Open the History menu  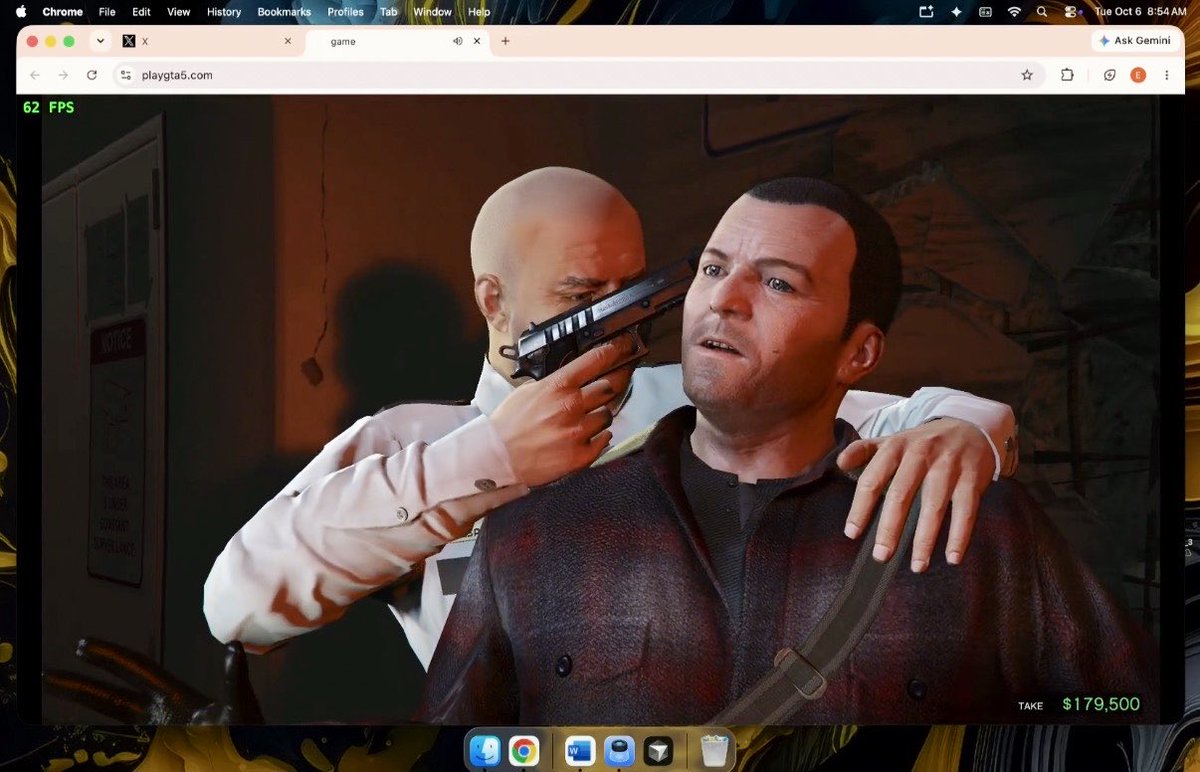pyautogui.click(x=224, y=12)
